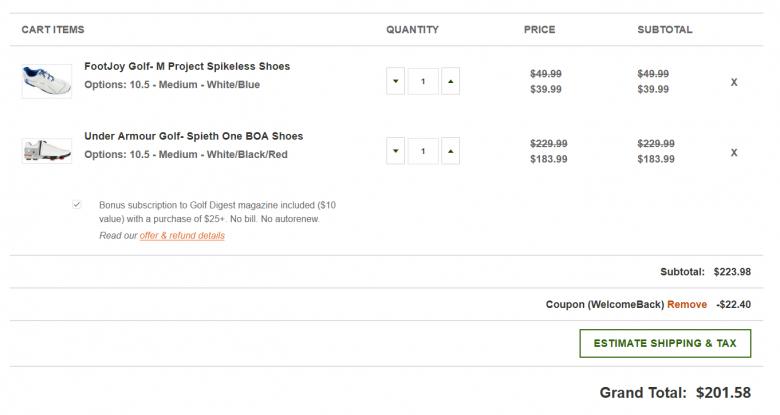This screenshot has height=415, width=780.
Task: Click the FootJoy quantity input field
Action: (423, 81)
